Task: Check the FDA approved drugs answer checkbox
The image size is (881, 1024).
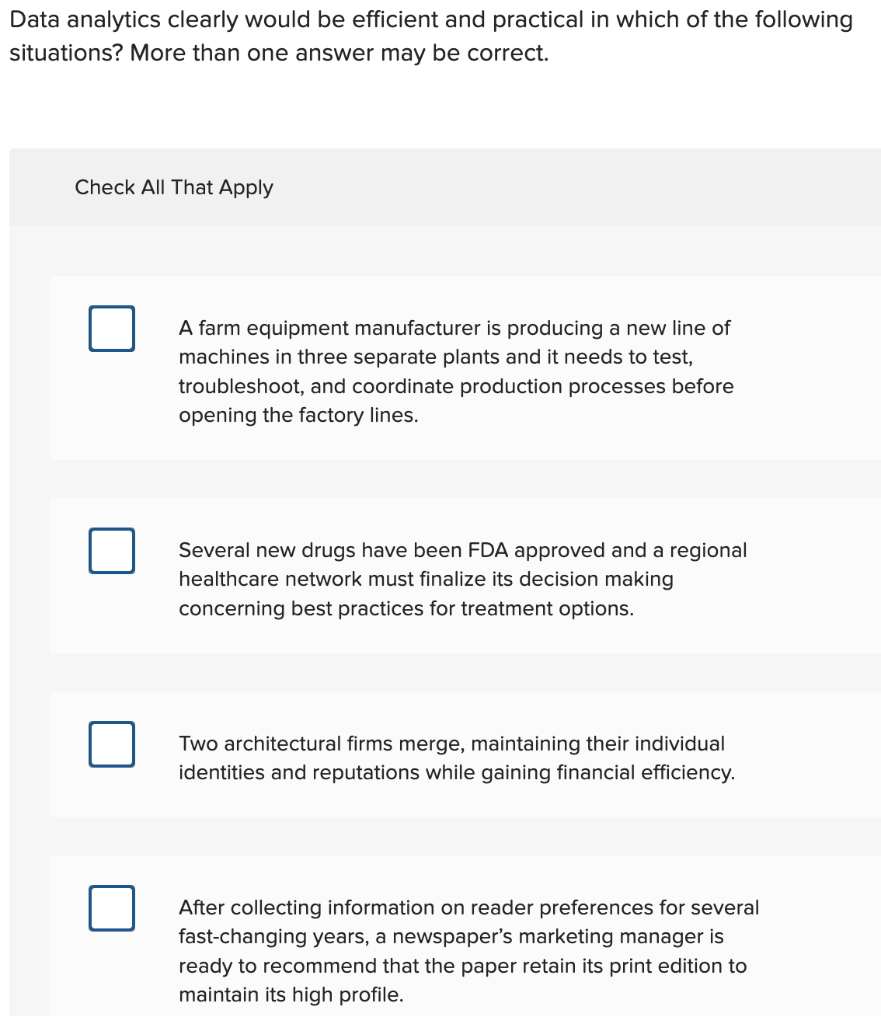Action: pos(111,550)
